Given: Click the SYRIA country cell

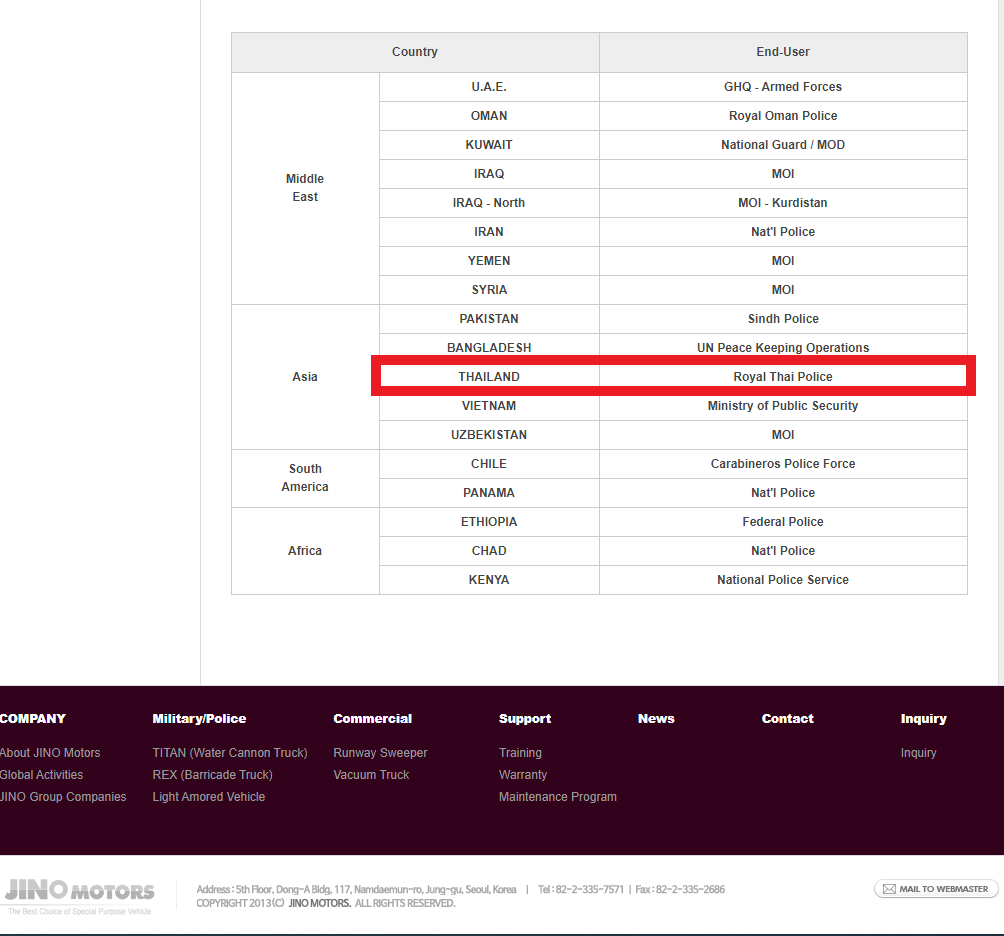Looking at the screenshot, I should 489,290.
